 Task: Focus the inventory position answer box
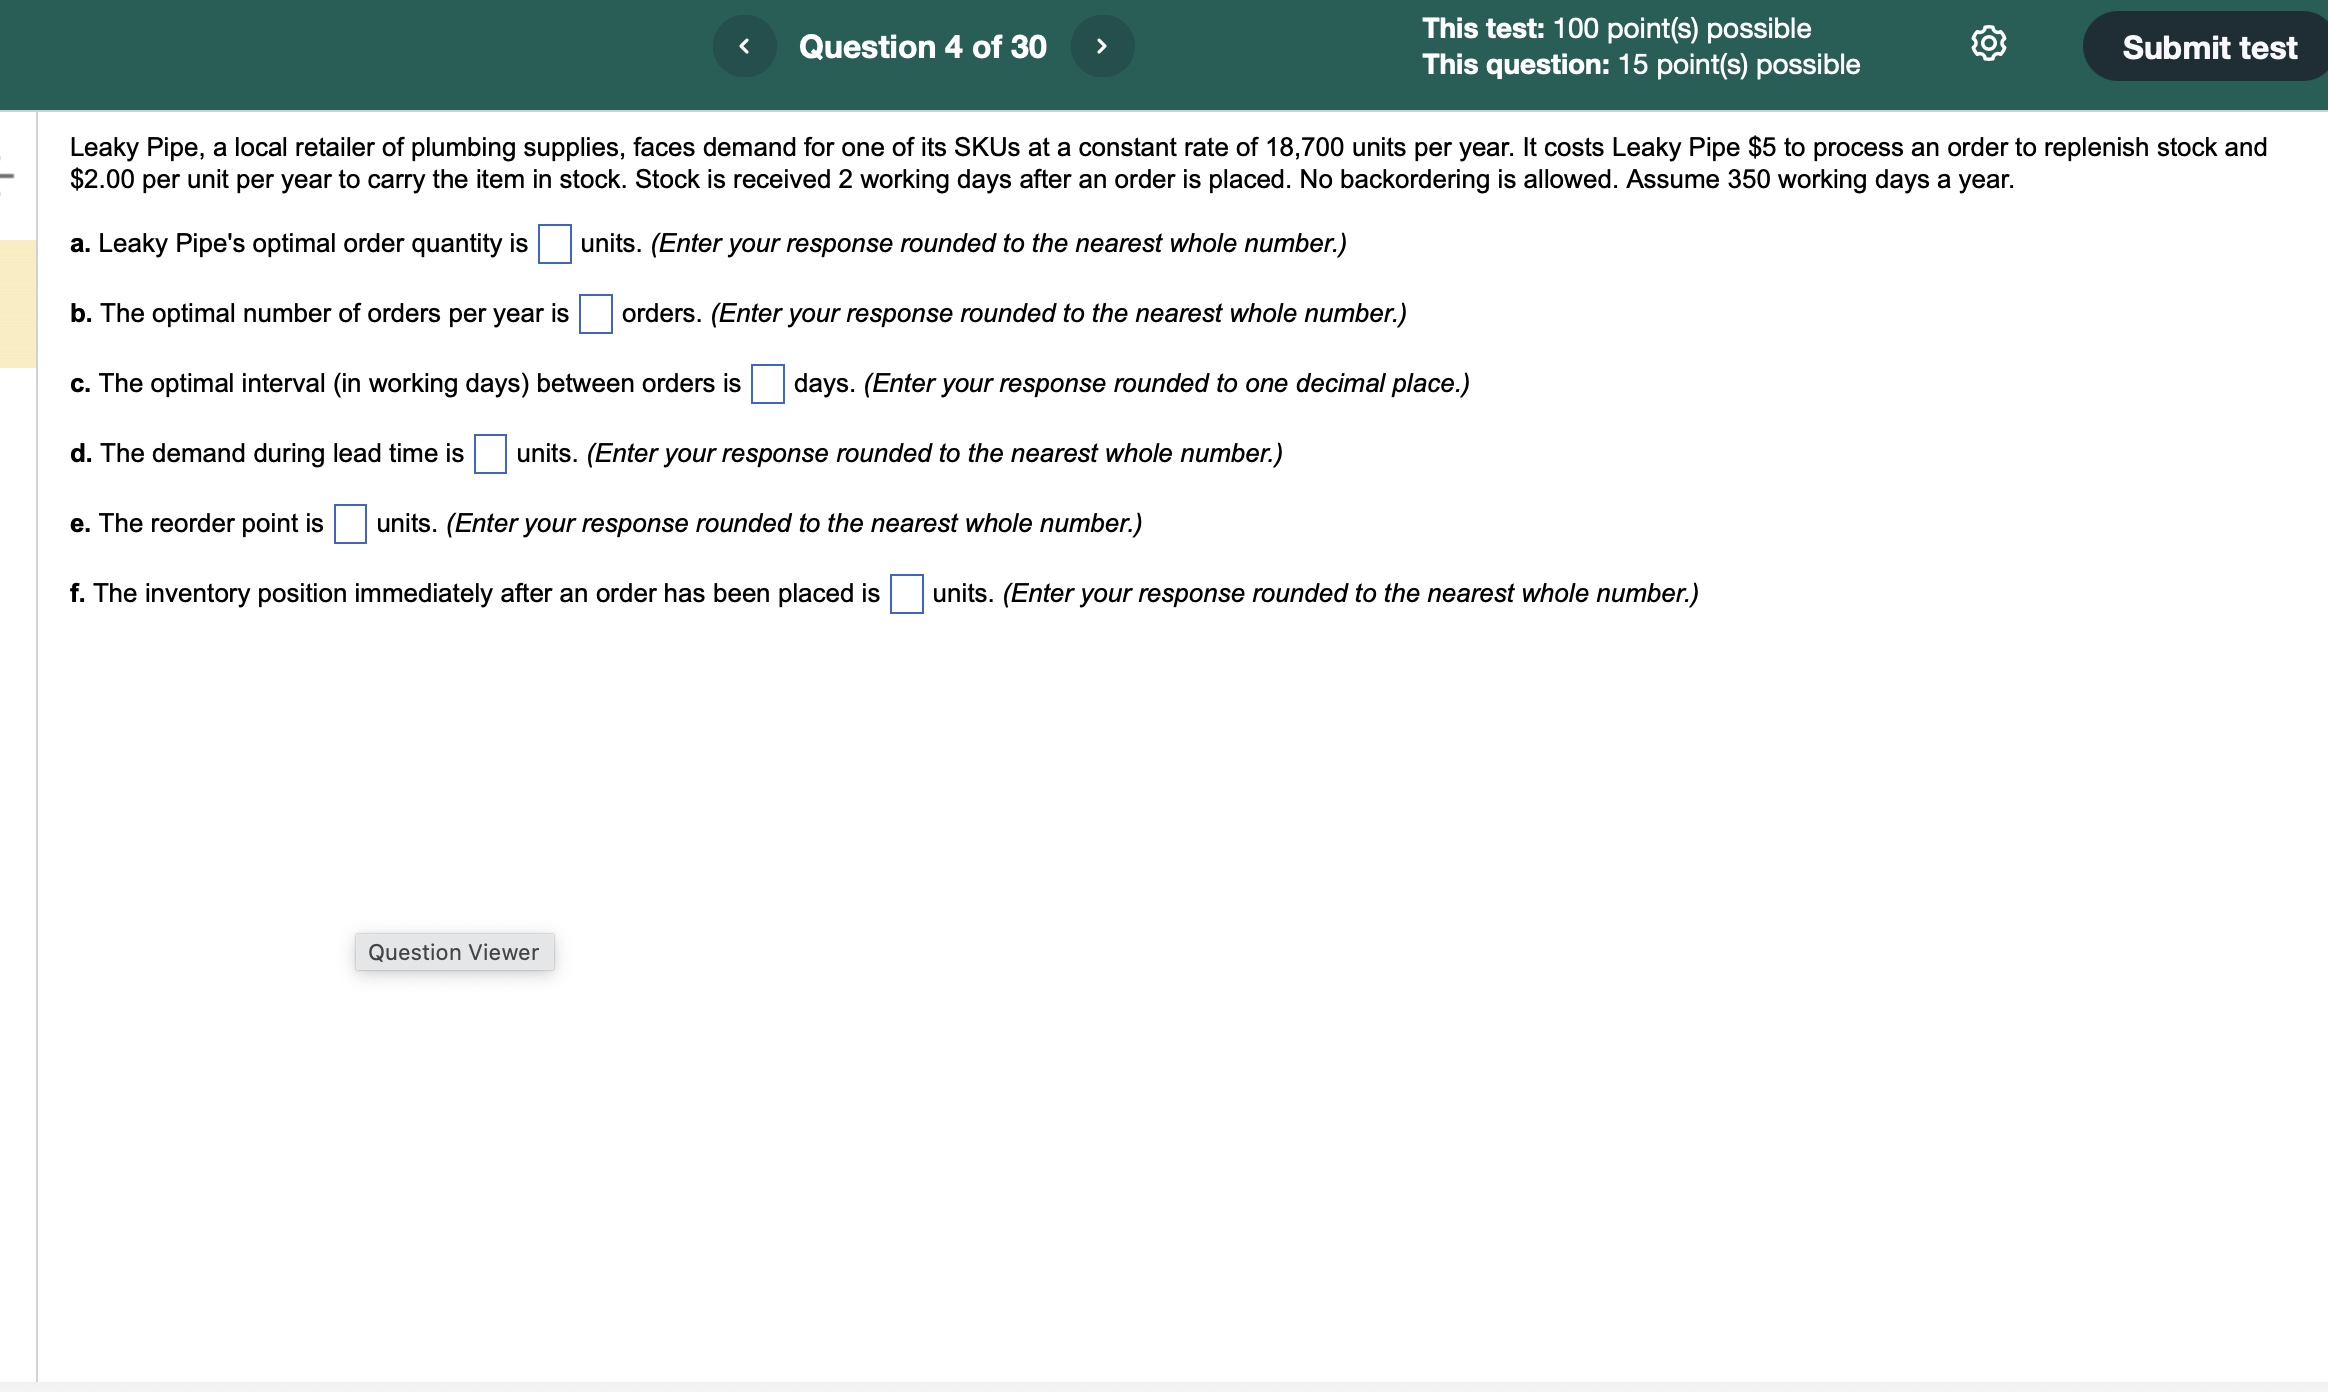pos(906,594)
